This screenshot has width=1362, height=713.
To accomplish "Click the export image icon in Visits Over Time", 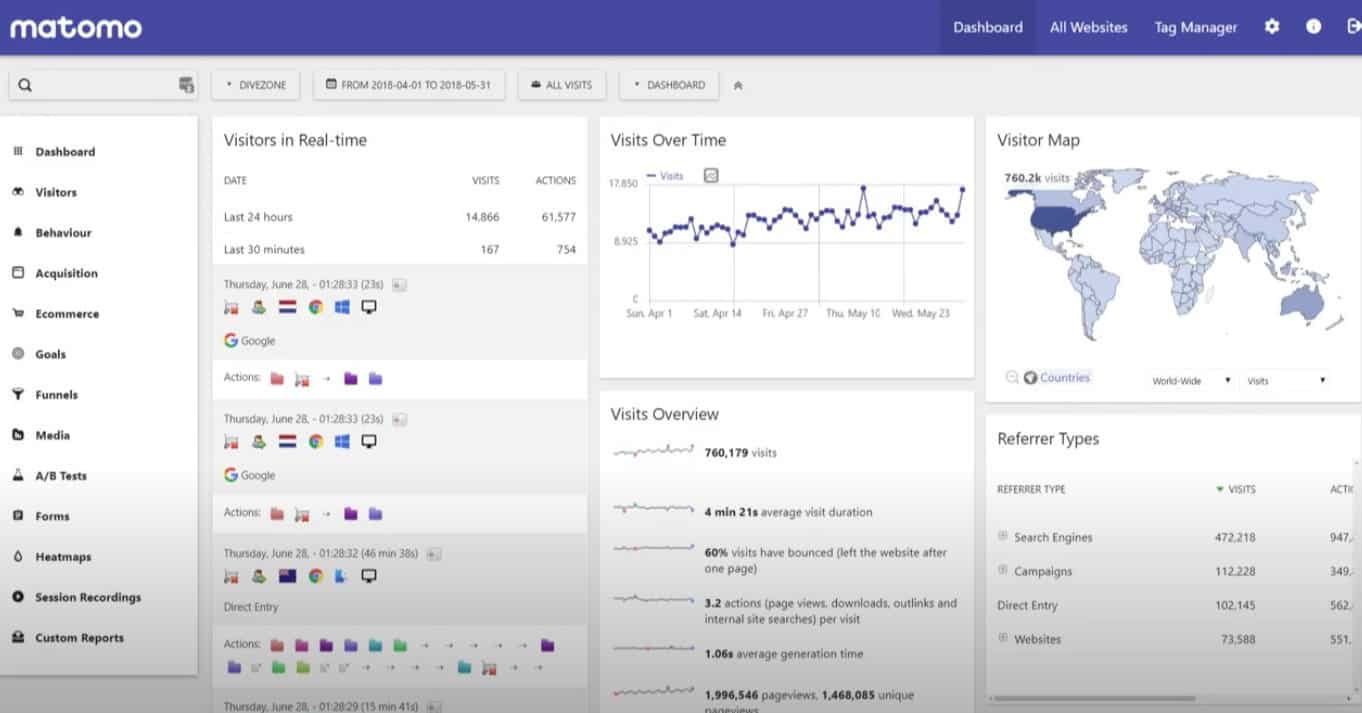I will 711,175.
